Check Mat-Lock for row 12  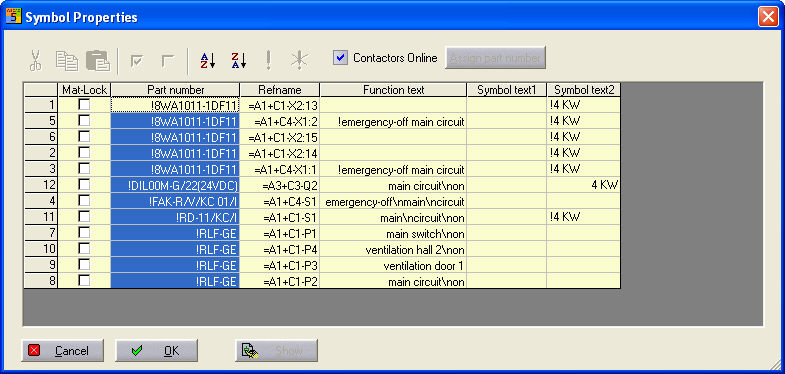(x=85, y=185)
